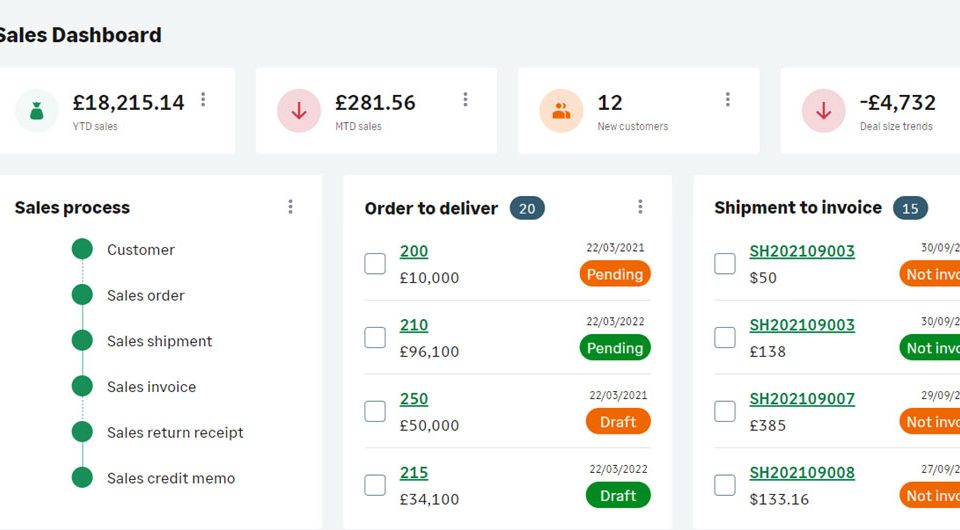Go to the Sales shipment step
960x530 pixels.
[159, 341]
